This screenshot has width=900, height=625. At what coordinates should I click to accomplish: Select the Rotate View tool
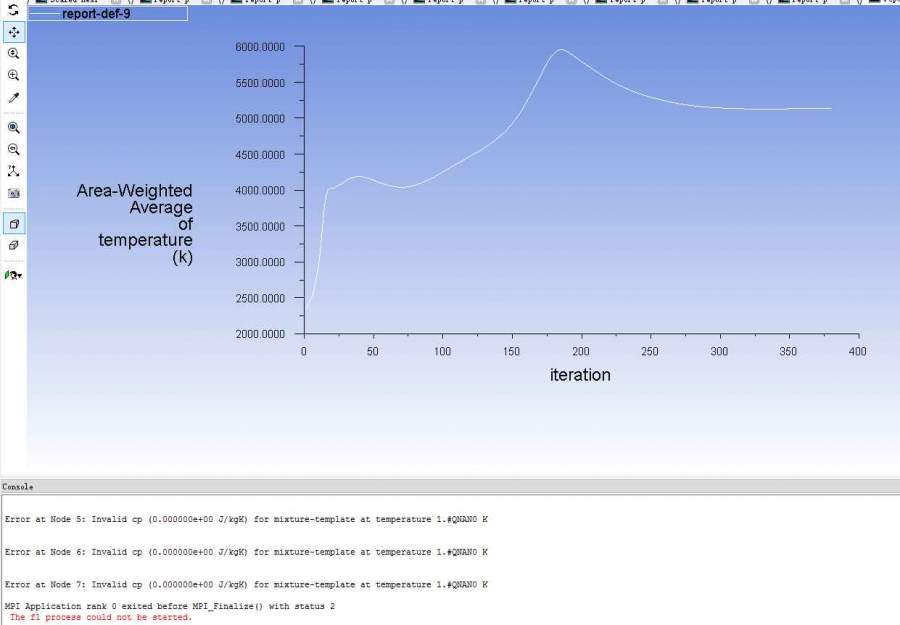(13, 10)
